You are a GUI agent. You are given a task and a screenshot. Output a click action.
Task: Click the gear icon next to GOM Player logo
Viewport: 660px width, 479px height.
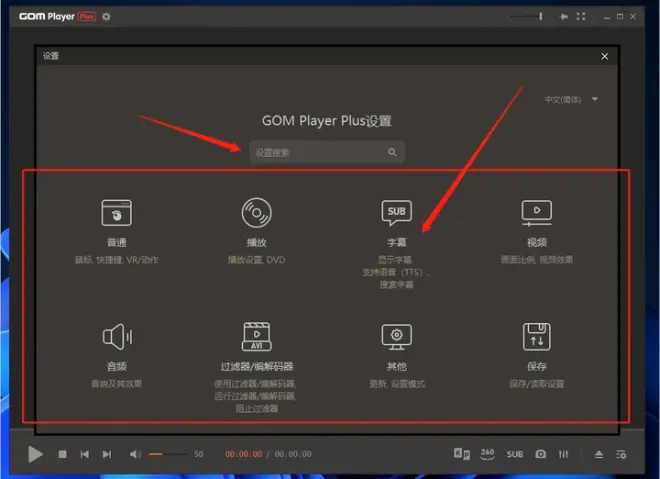[x=106, y=16]
